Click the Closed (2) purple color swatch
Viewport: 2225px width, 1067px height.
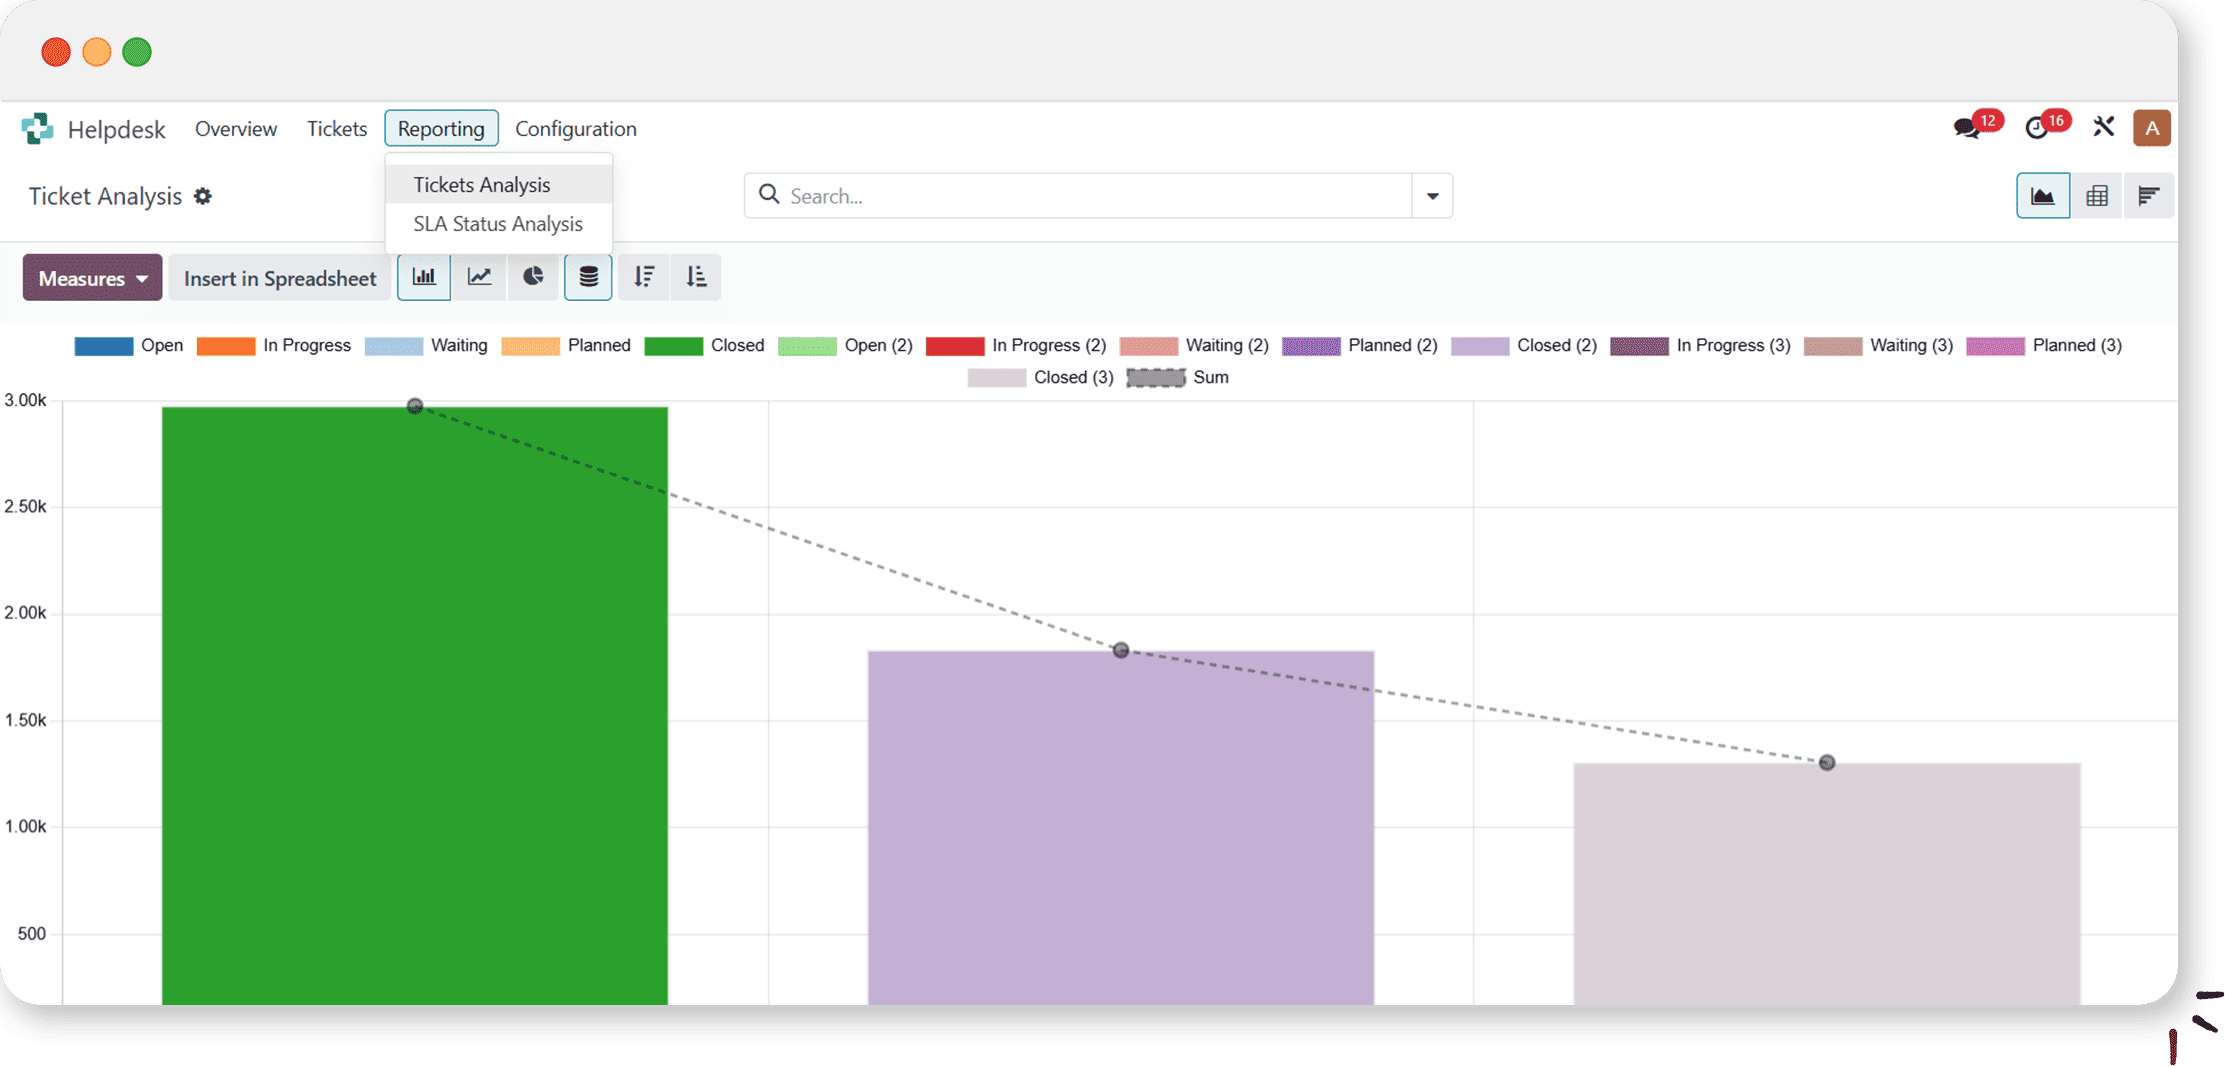(x=1479, y=346)
